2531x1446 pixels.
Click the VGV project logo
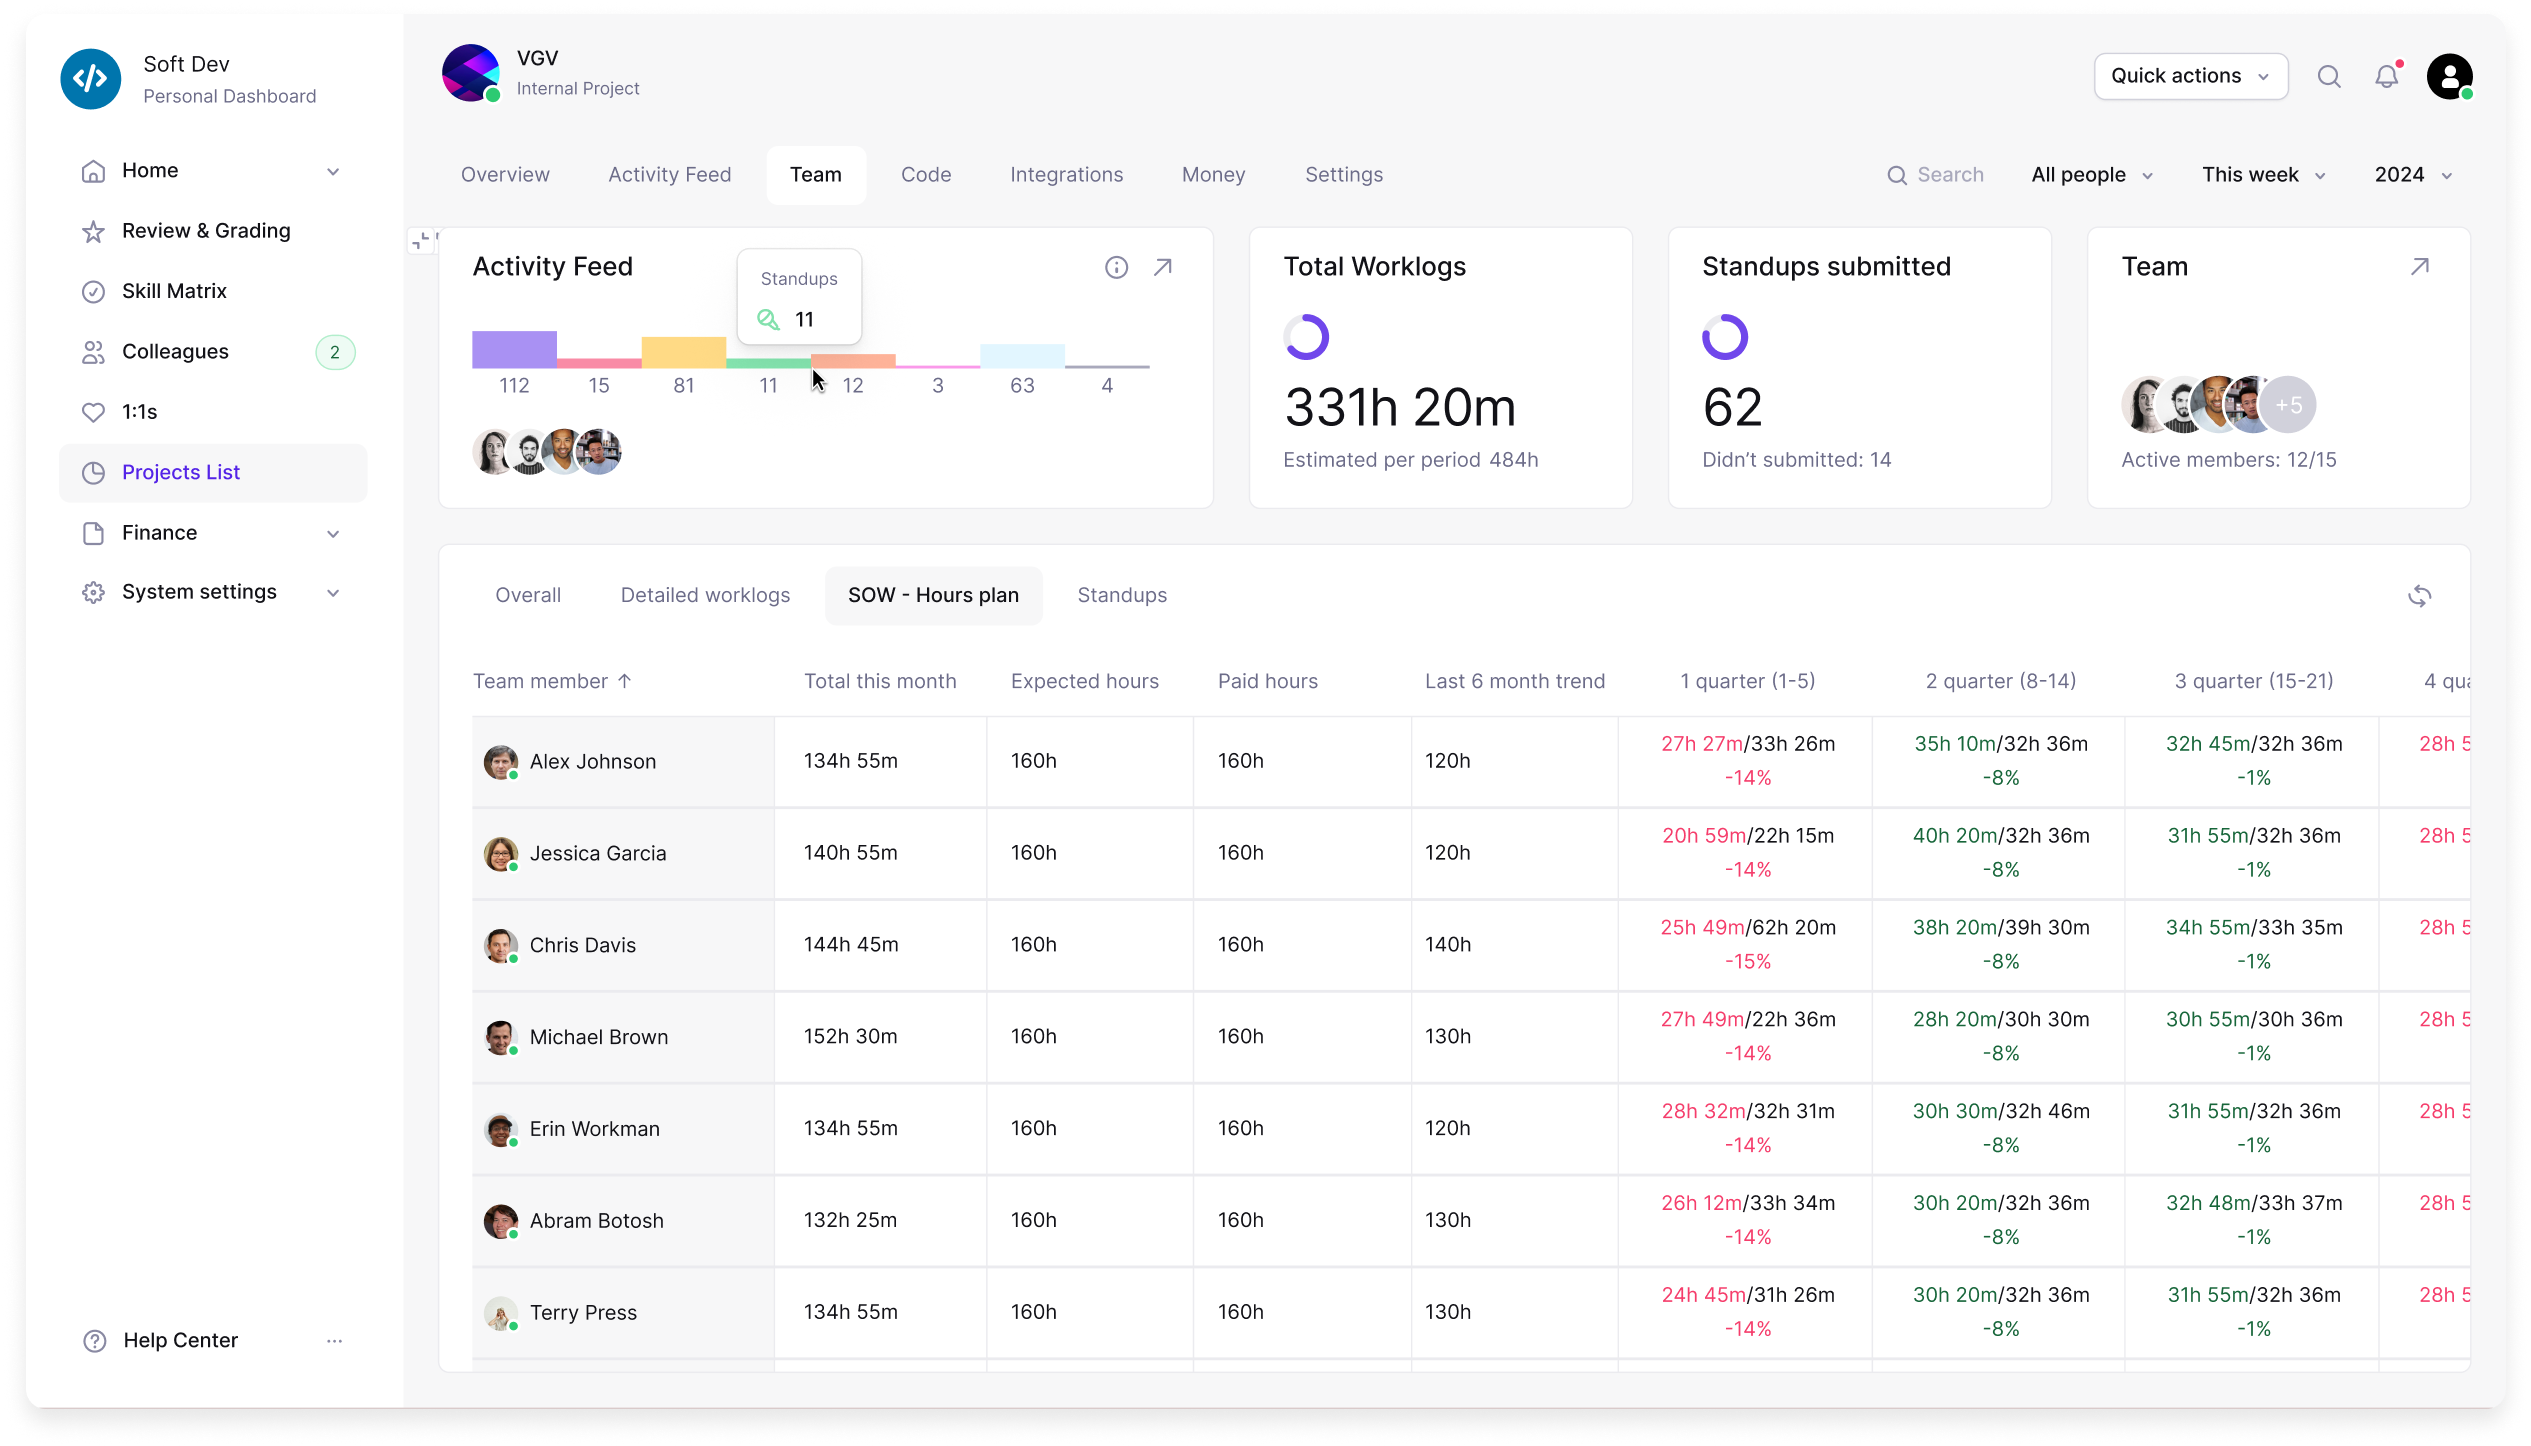tap(471, 72)
